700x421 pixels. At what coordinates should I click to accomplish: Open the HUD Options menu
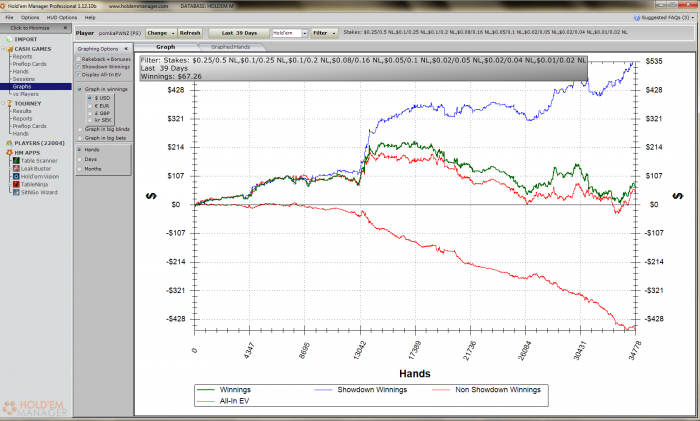coord(62,18)
